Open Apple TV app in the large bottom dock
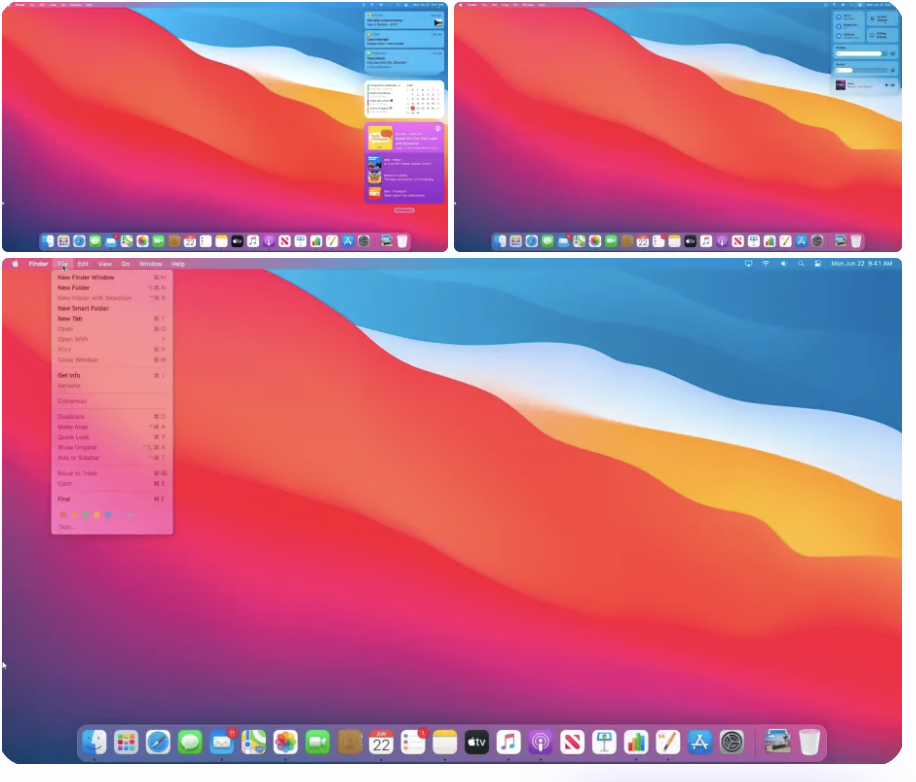The width and height of the screenshot is (916, 782). 477,742
